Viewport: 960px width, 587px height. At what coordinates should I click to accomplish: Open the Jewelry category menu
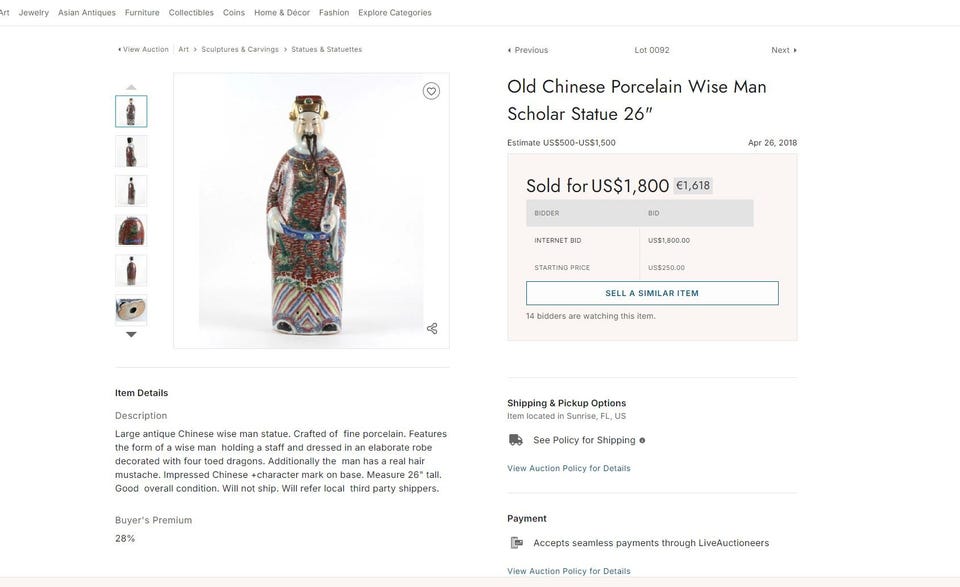click(x=34, y=13)
